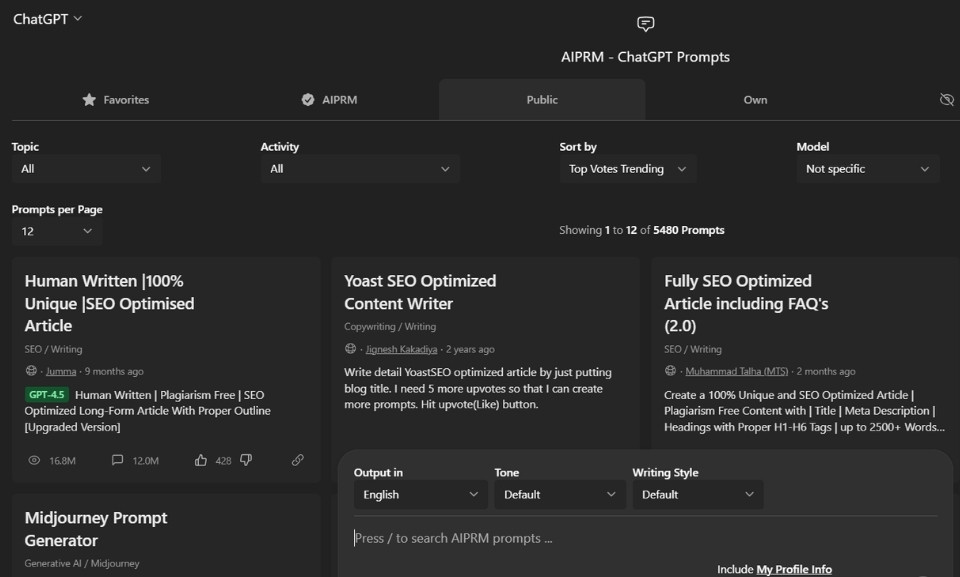
Task: Visit Jignesh Kakadiya's author link
Action: pos(402,349)
